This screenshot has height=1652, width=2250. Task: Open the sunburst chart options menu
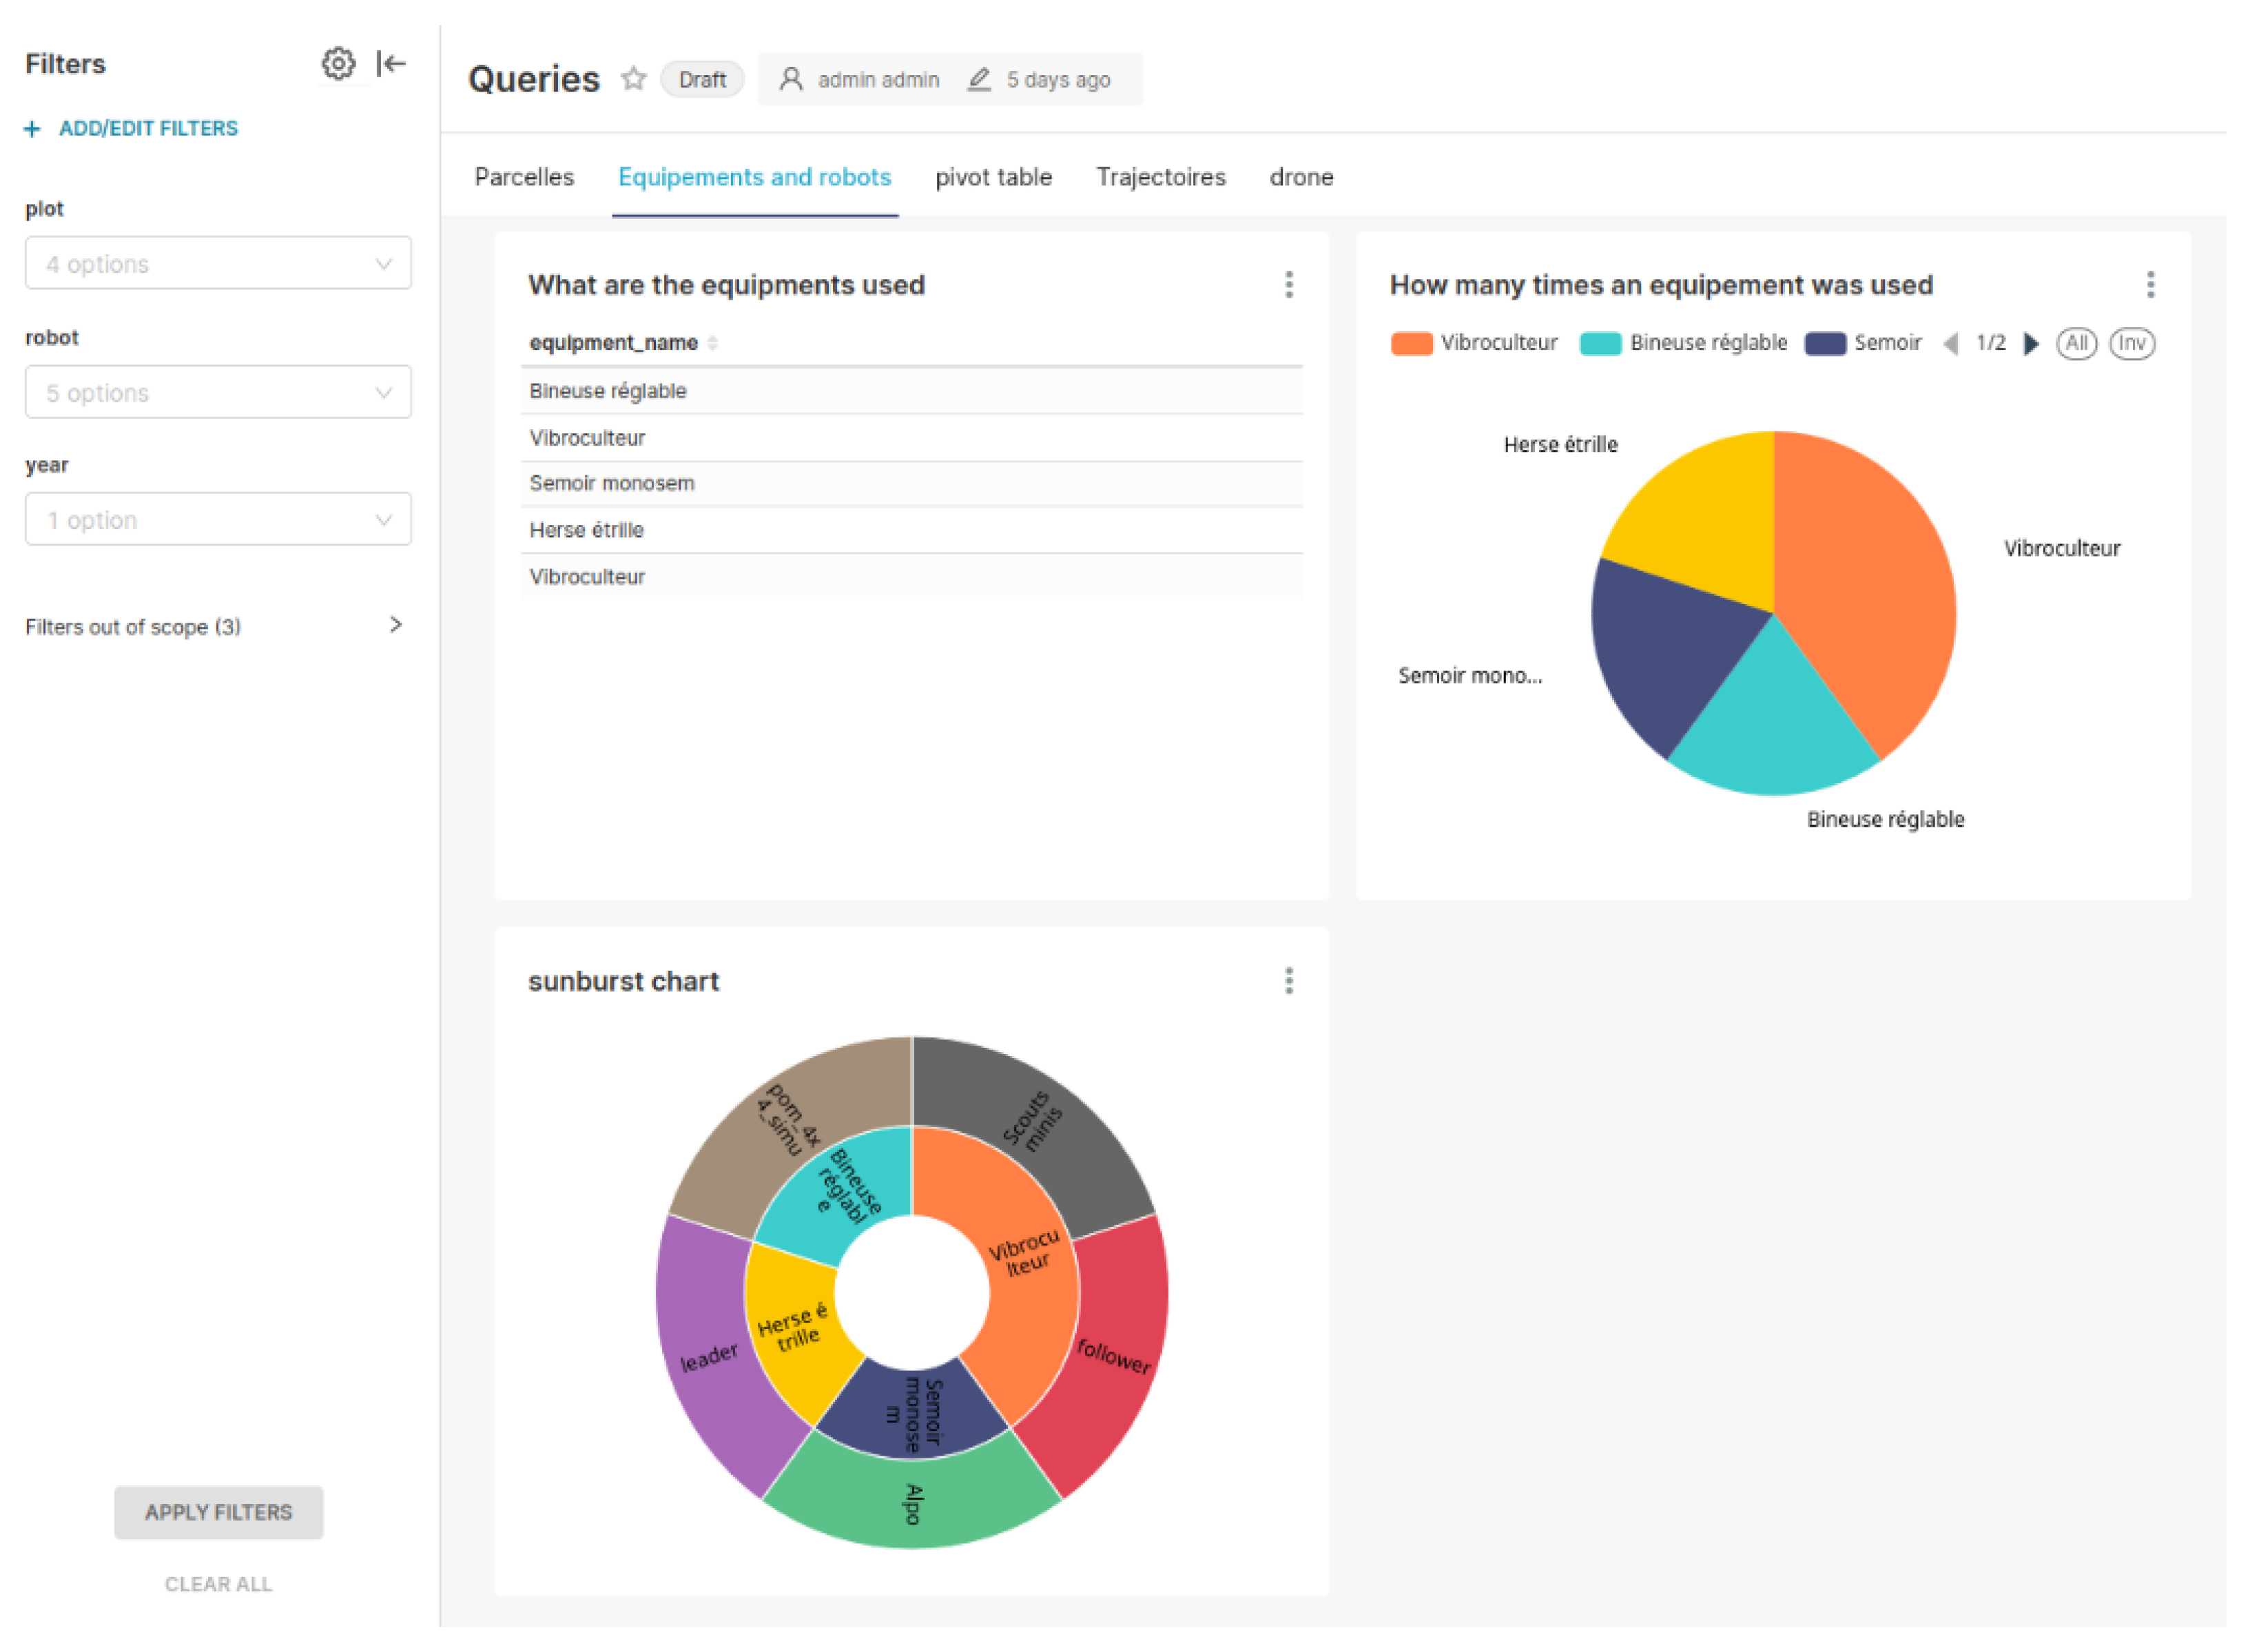pos(1288,981)
